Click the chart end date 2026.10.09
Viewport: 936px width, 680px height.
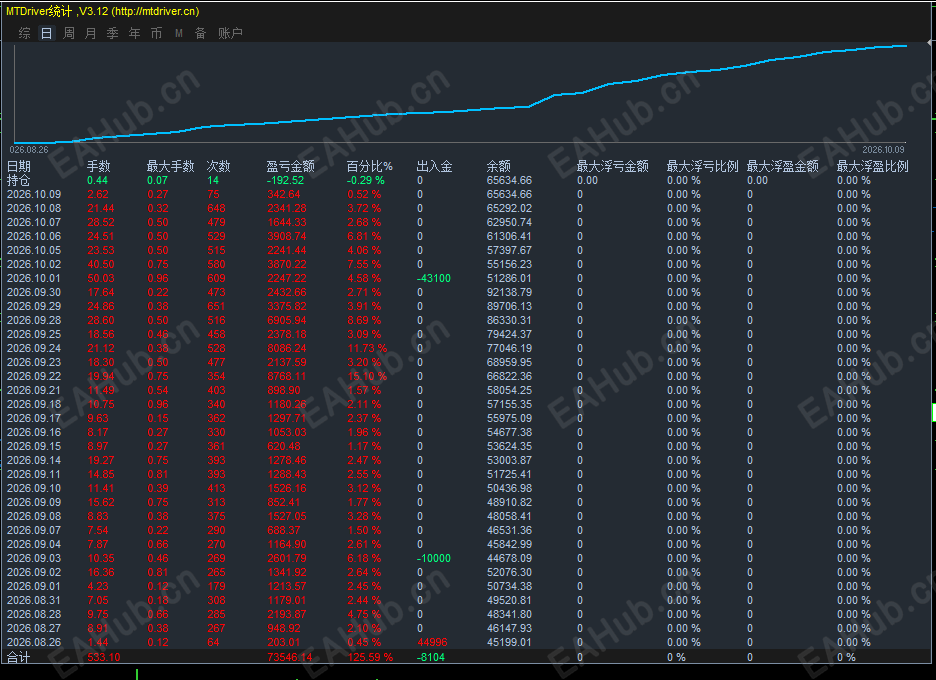coord(883,150)
